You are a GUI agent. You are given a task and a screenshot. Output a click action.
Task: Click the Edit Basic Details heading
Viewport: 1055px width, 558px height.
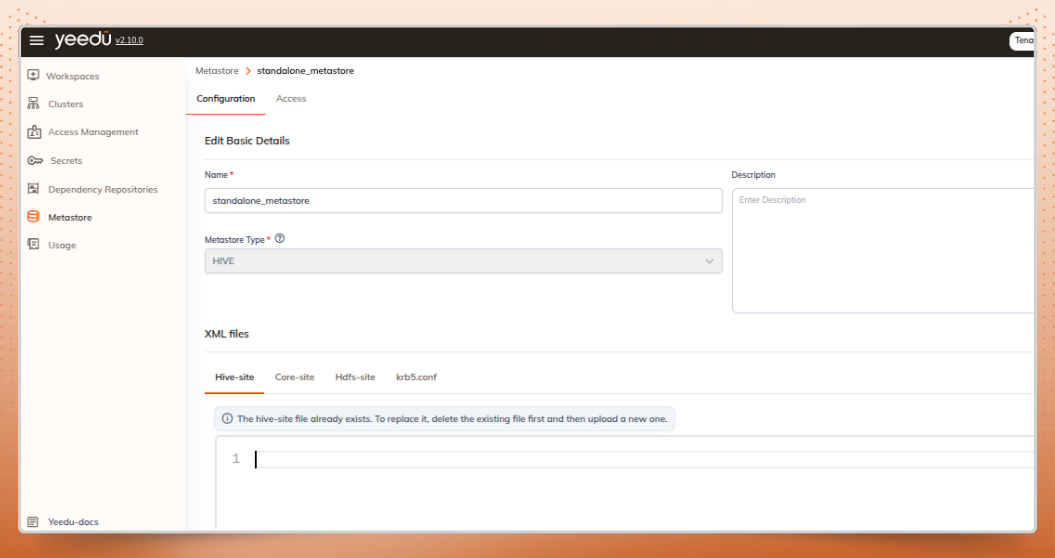point(247,141)
